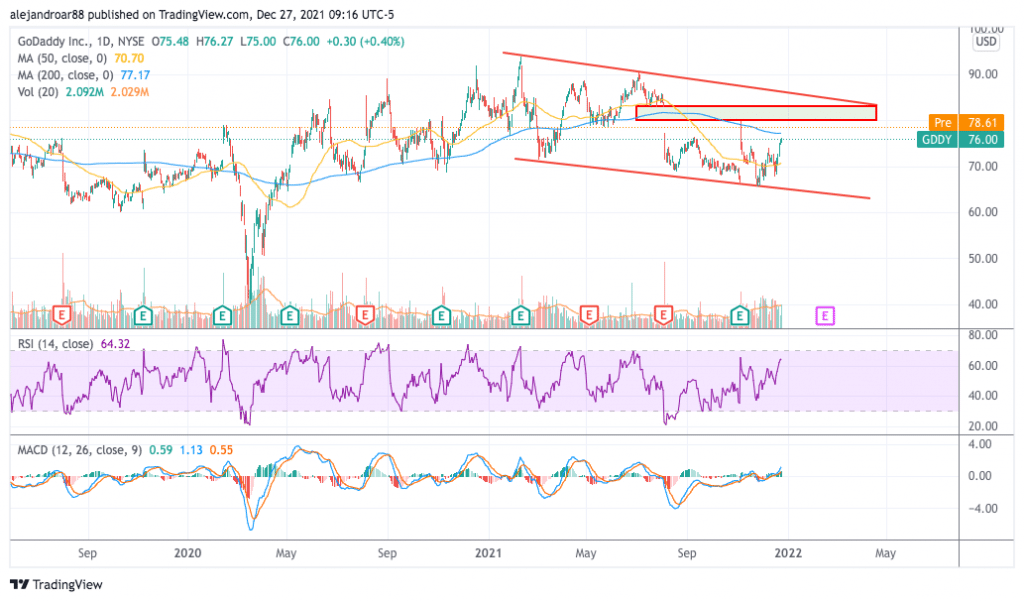
Task: Click the 90.00 price axis label
Action: (983, 74)
